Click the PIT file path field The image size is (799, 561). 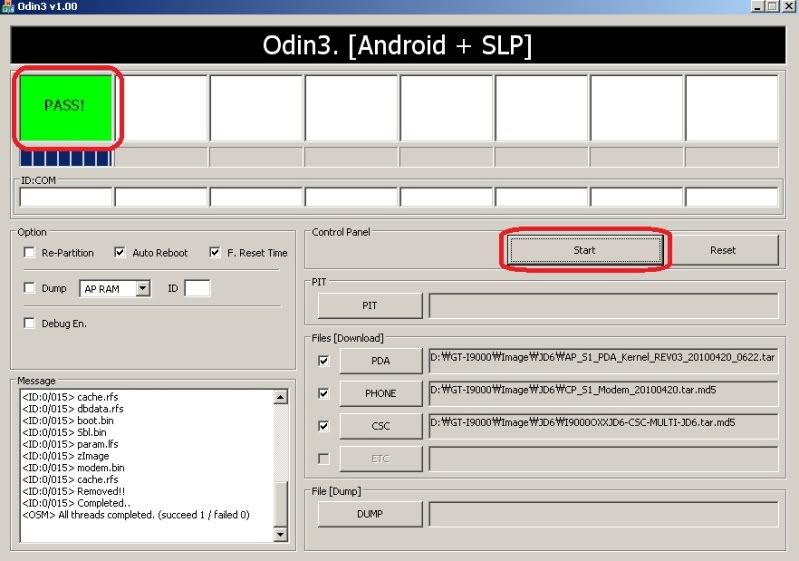604,306
